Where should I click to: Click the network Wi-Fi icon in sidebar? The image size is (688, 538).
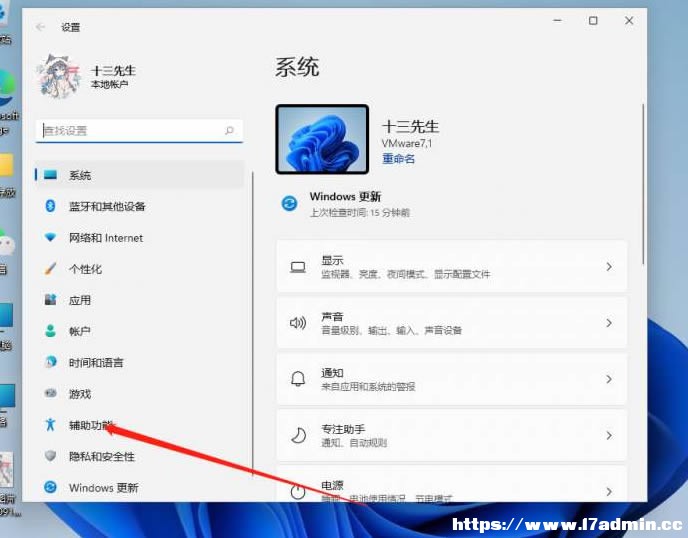pos(50,237)
